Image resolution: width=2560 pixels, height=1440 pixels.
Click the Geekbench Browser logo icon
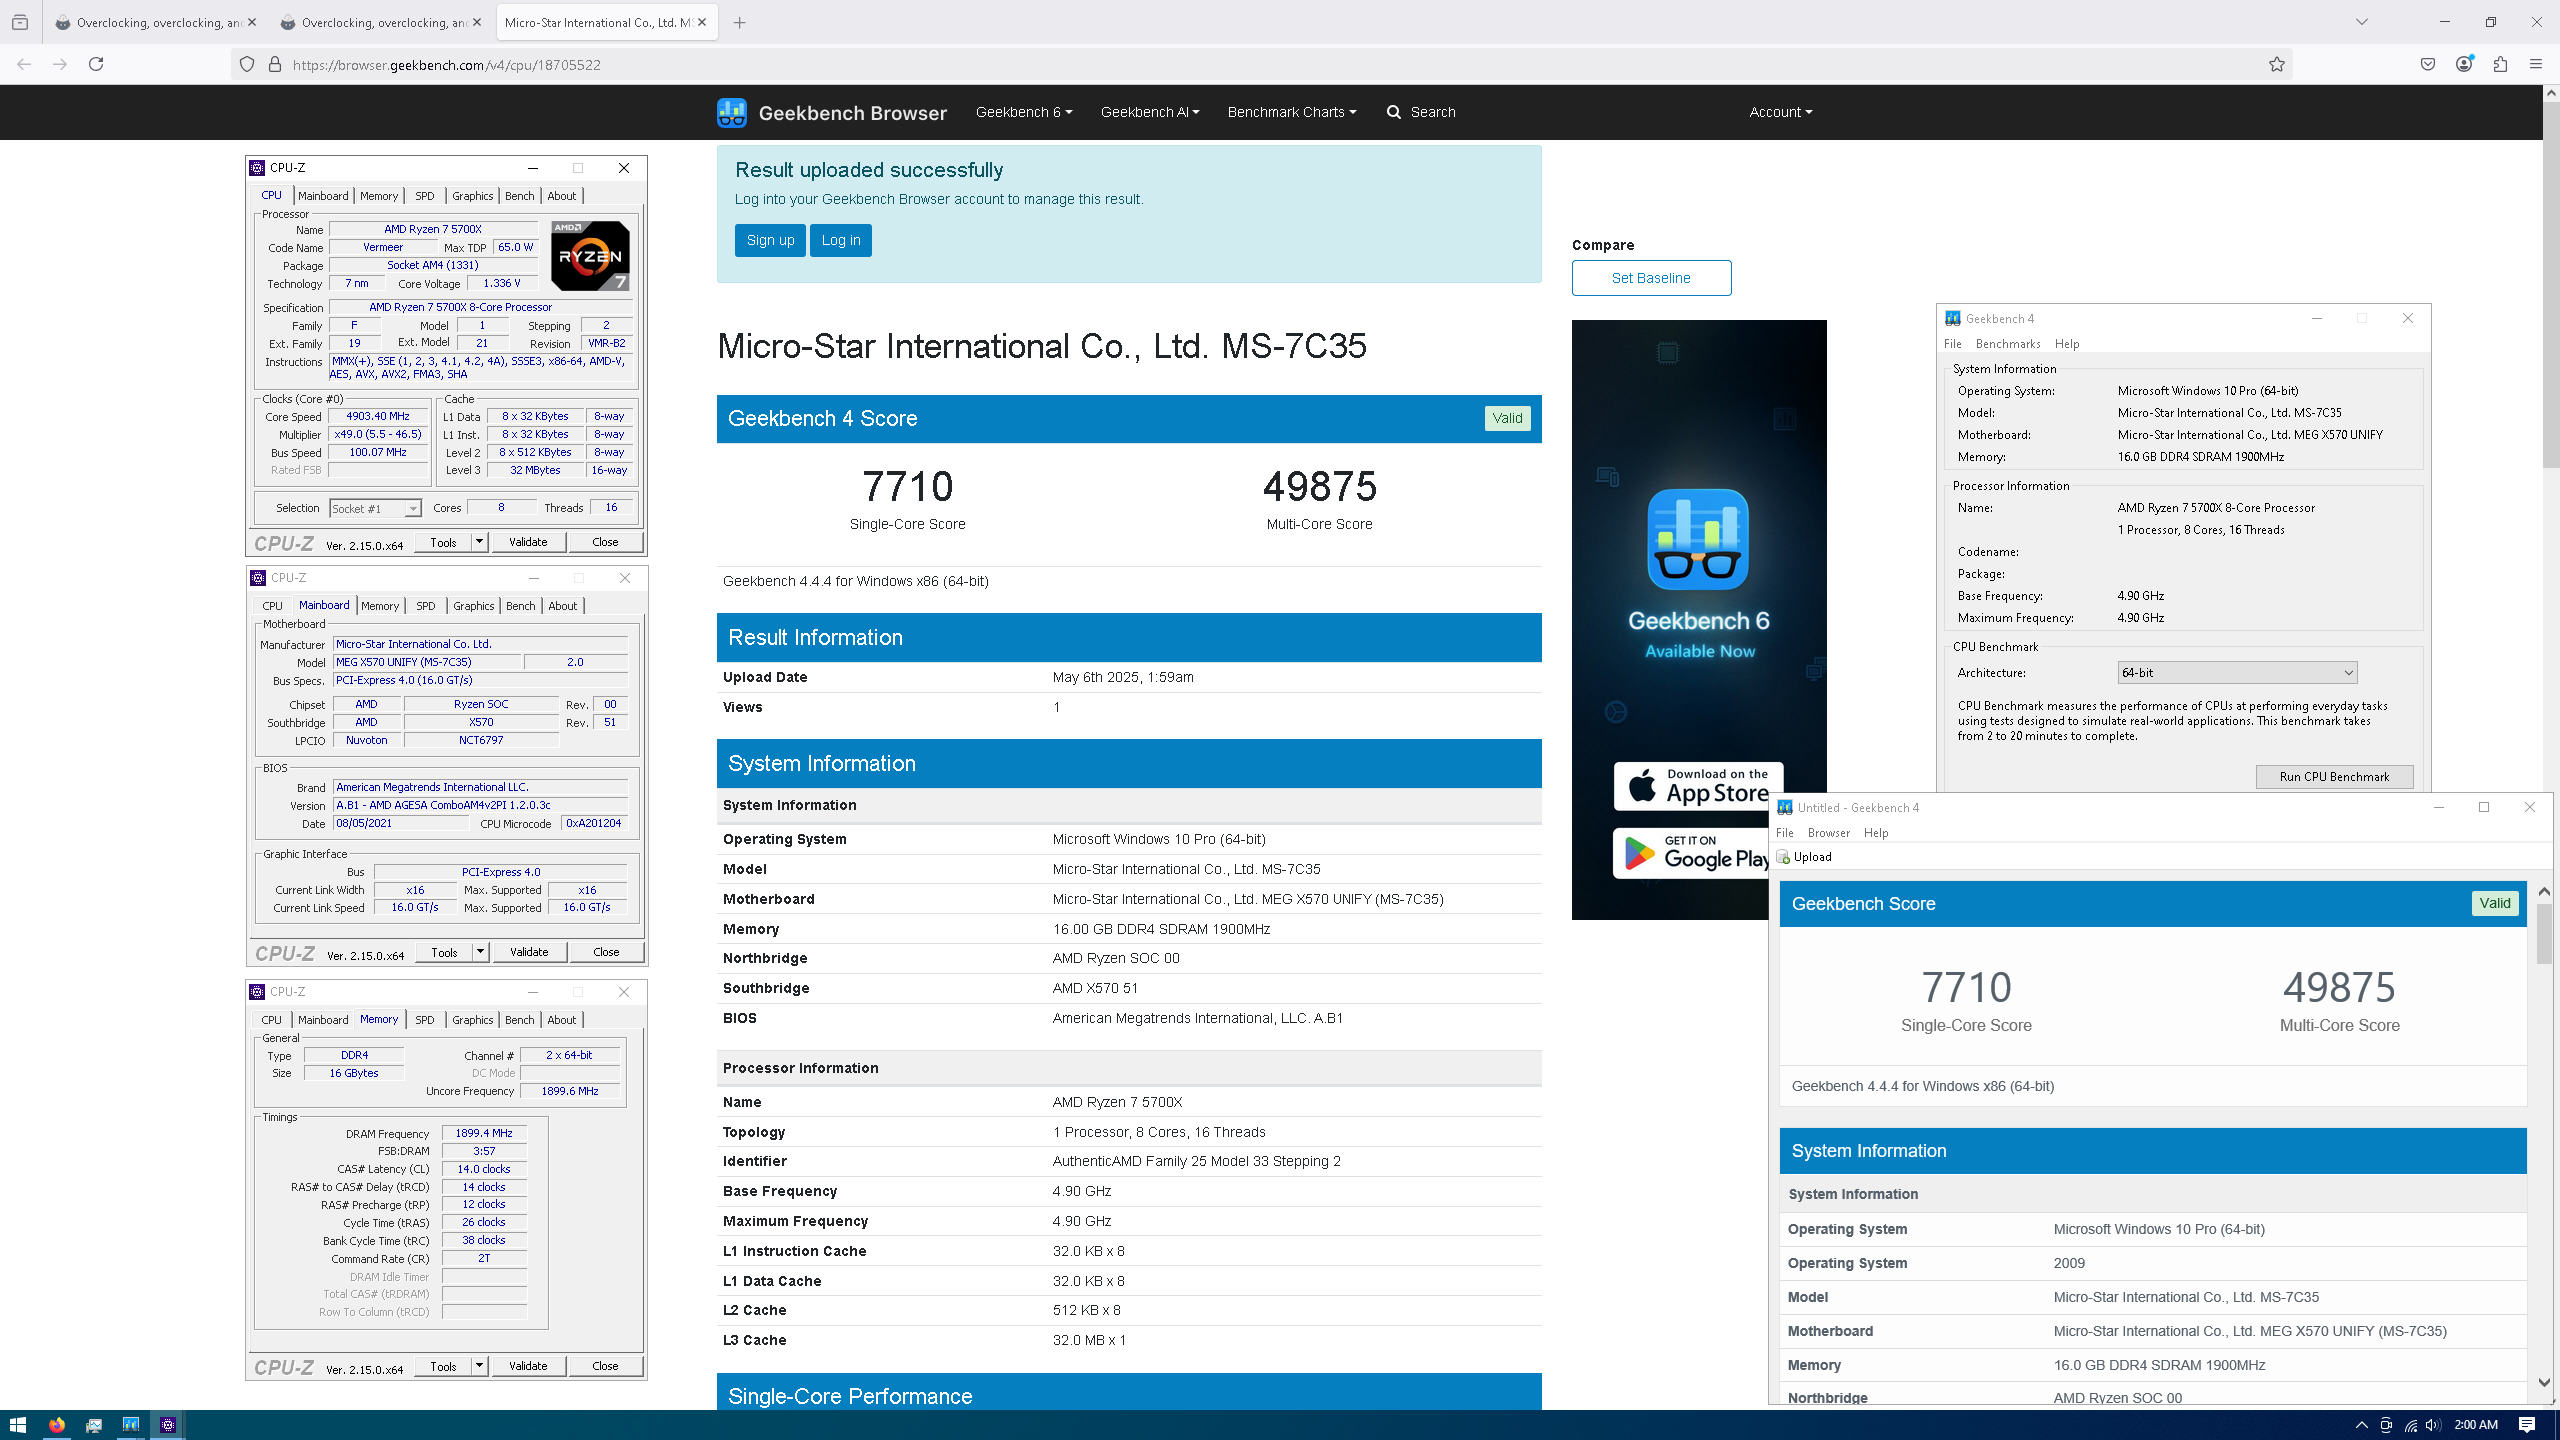coord(732,112)
